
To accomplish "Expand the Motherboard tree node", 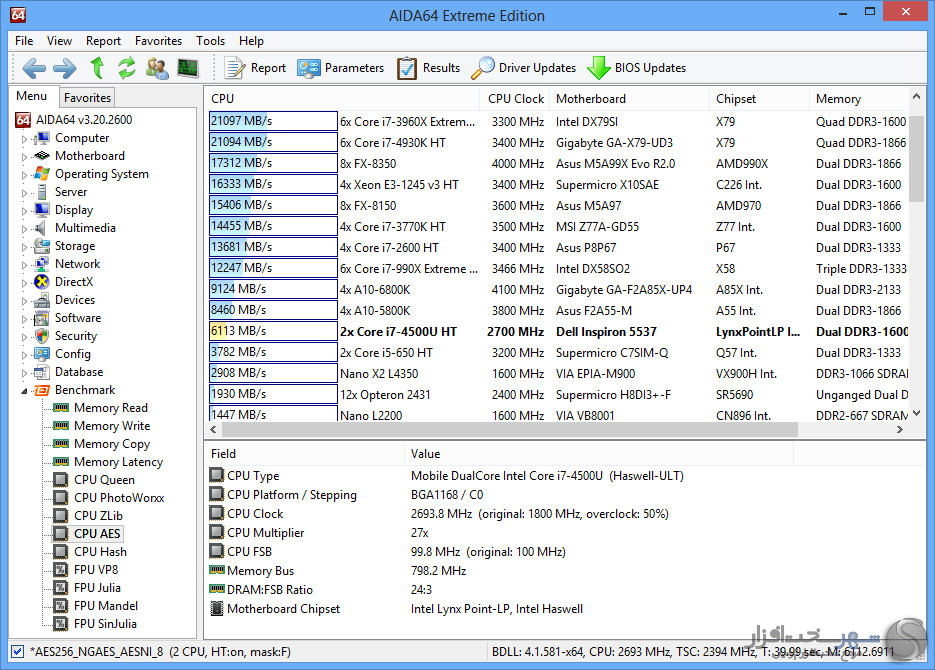I will pyautogui.click(x=25, y=157).
